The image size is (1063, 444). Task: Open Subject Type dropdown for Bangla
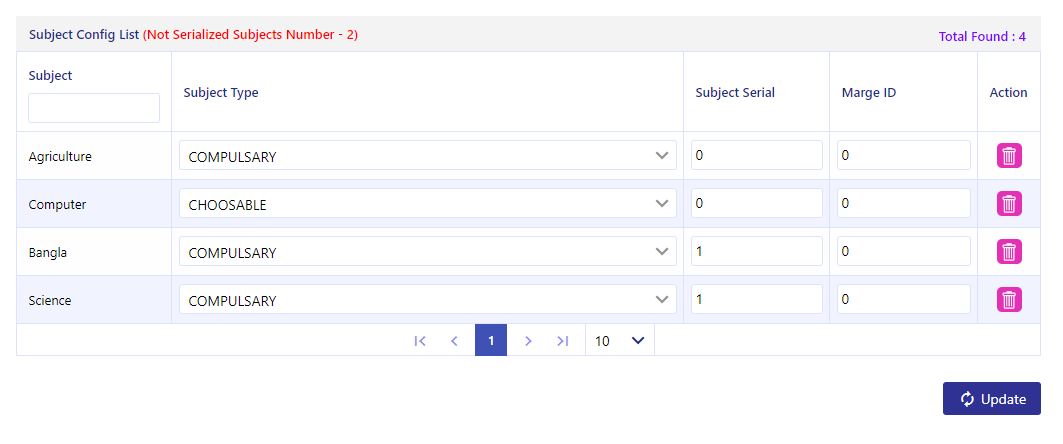tap(428, 251)
